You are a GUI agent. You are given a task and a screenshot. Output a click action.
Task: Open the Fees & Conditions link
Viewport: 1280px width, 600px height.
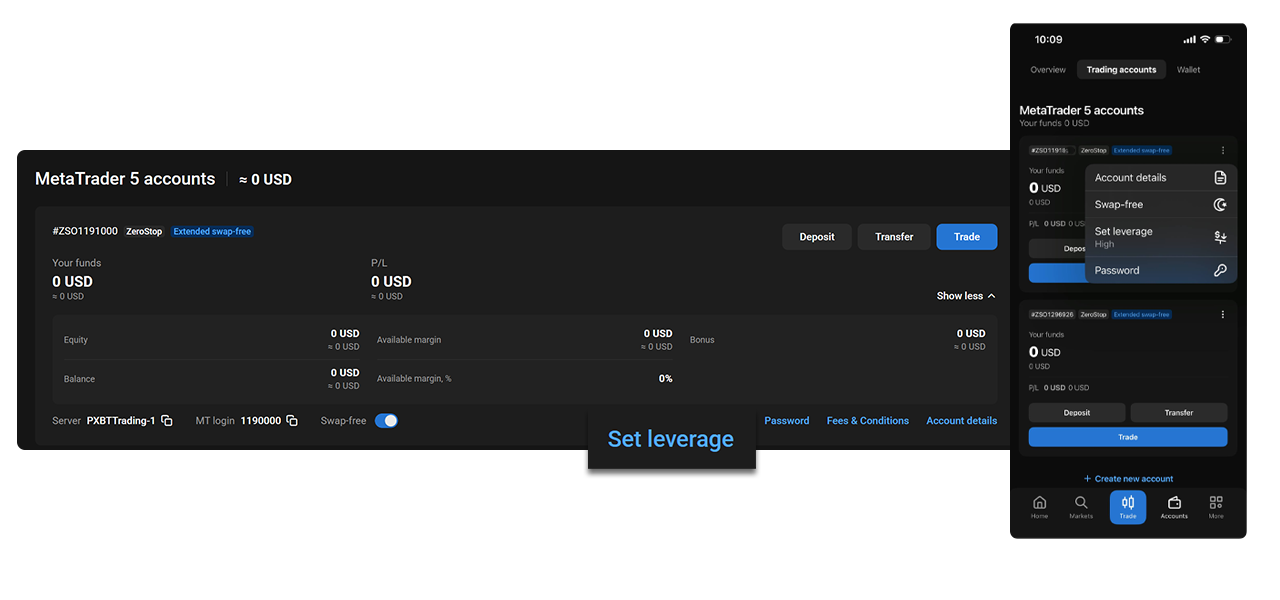(868, 421)
